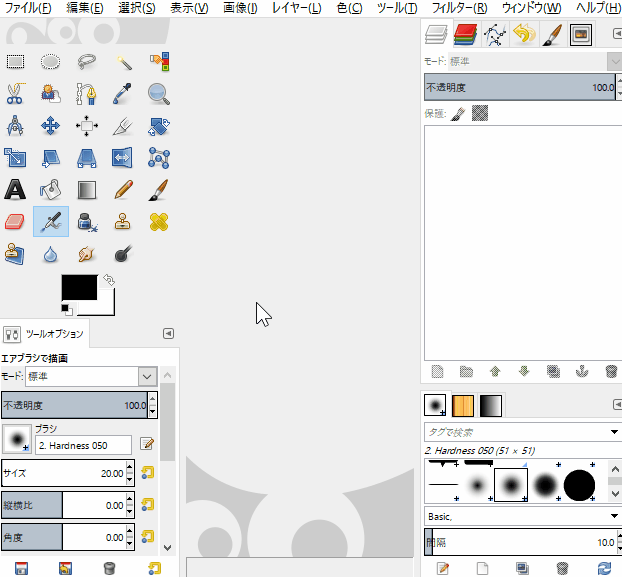This screenshot has height=577, width=622.
Task: Open the 編集 menu
Action: click(x=84, y=8)
